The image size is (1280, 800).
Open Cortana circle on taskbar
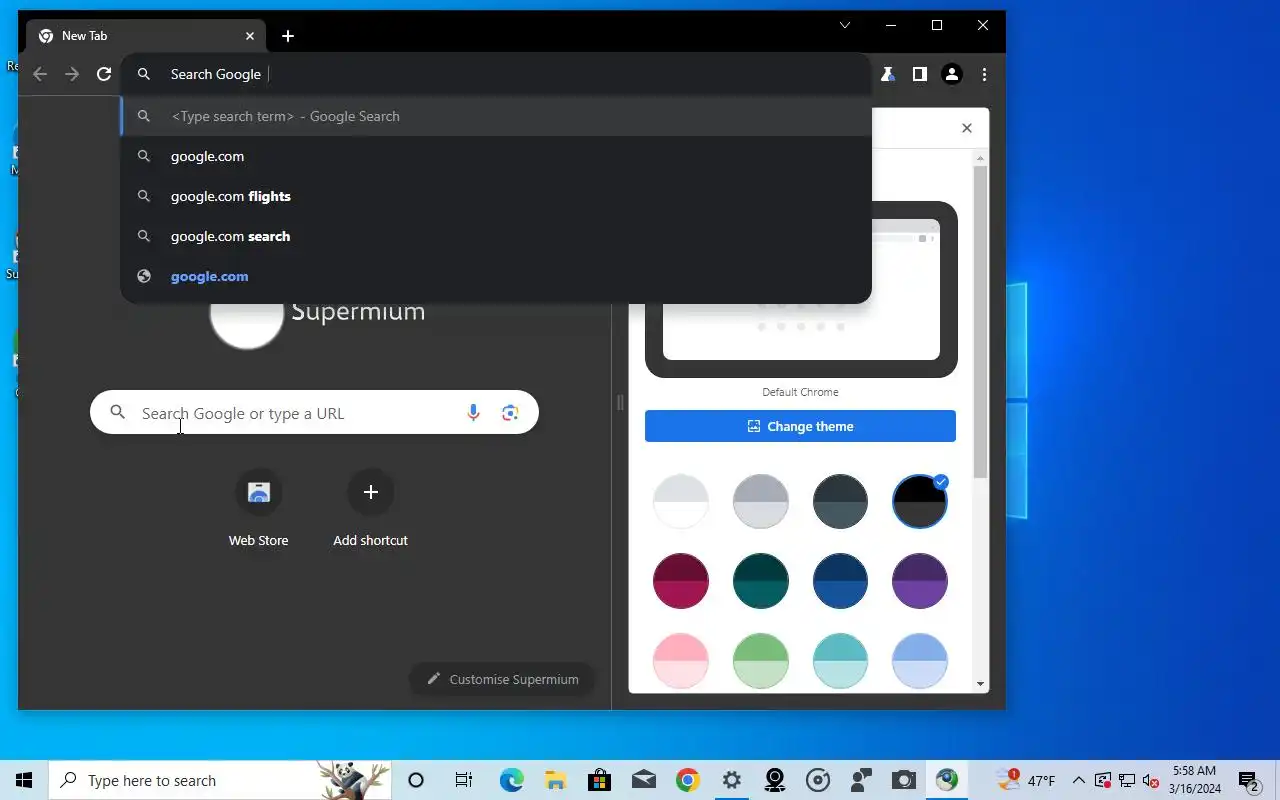(416, 780)
